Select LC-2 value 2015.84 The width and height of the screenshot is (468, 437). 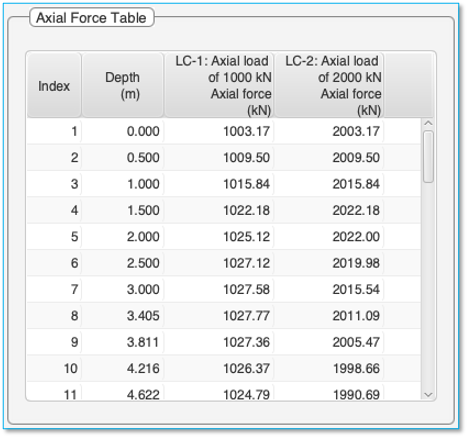pos(329,184)
